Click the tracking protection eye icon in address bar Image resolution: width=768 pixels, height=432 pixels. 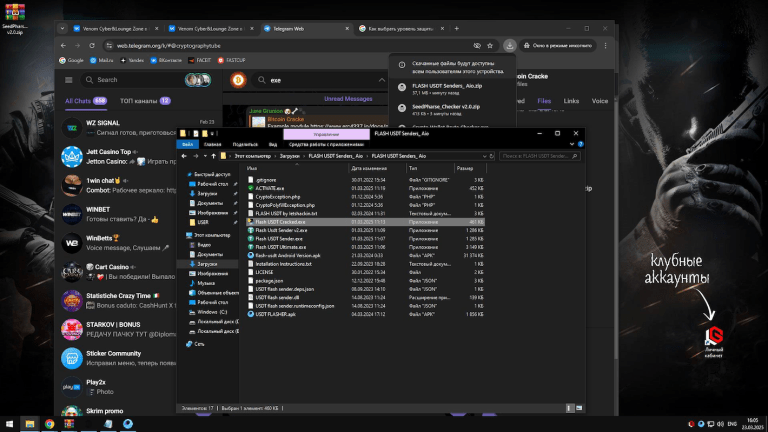(x=477, y=46)
